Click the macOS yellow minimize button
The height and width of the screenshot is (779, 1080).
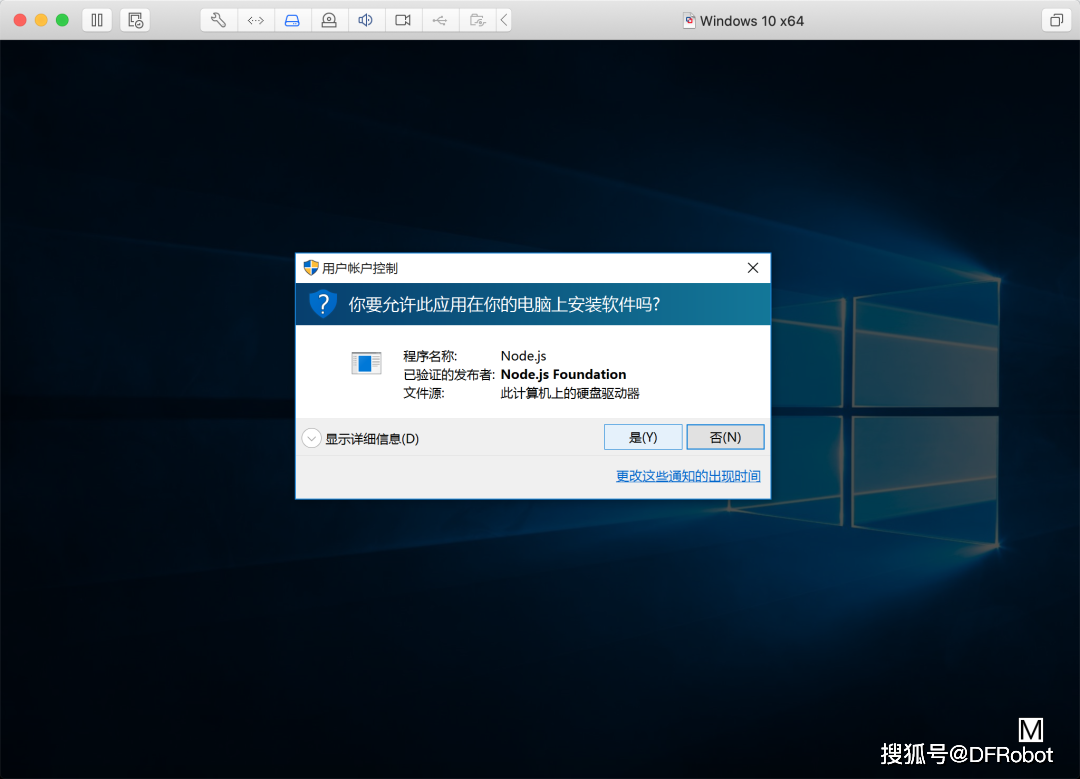41,20
